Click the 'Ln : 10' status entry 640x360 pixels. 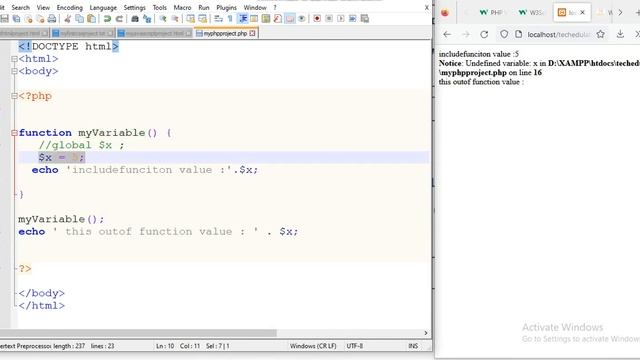point(165,346)
